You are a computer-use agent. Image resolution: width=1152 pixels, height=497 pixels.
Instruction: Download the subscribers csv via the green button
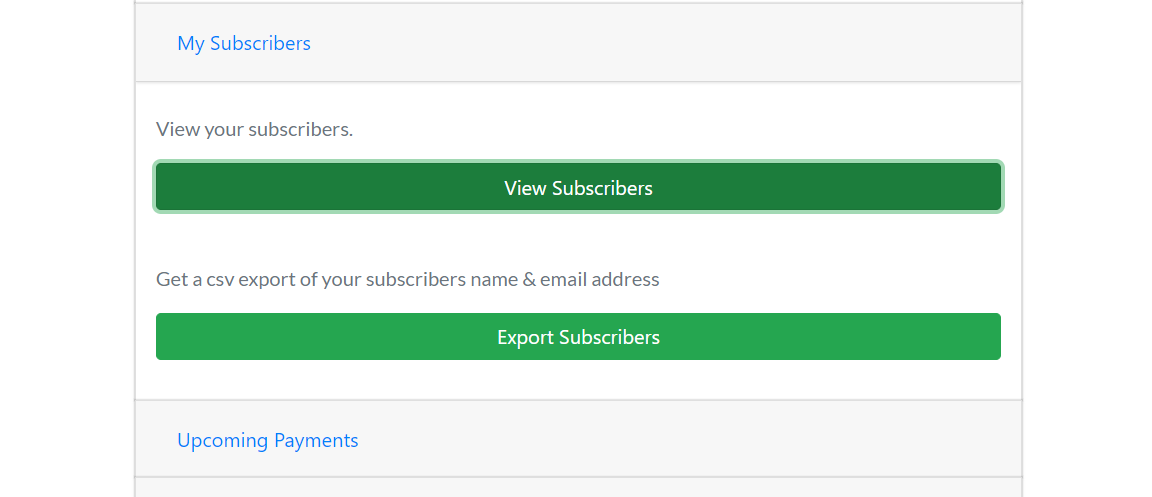pos(578,337)
